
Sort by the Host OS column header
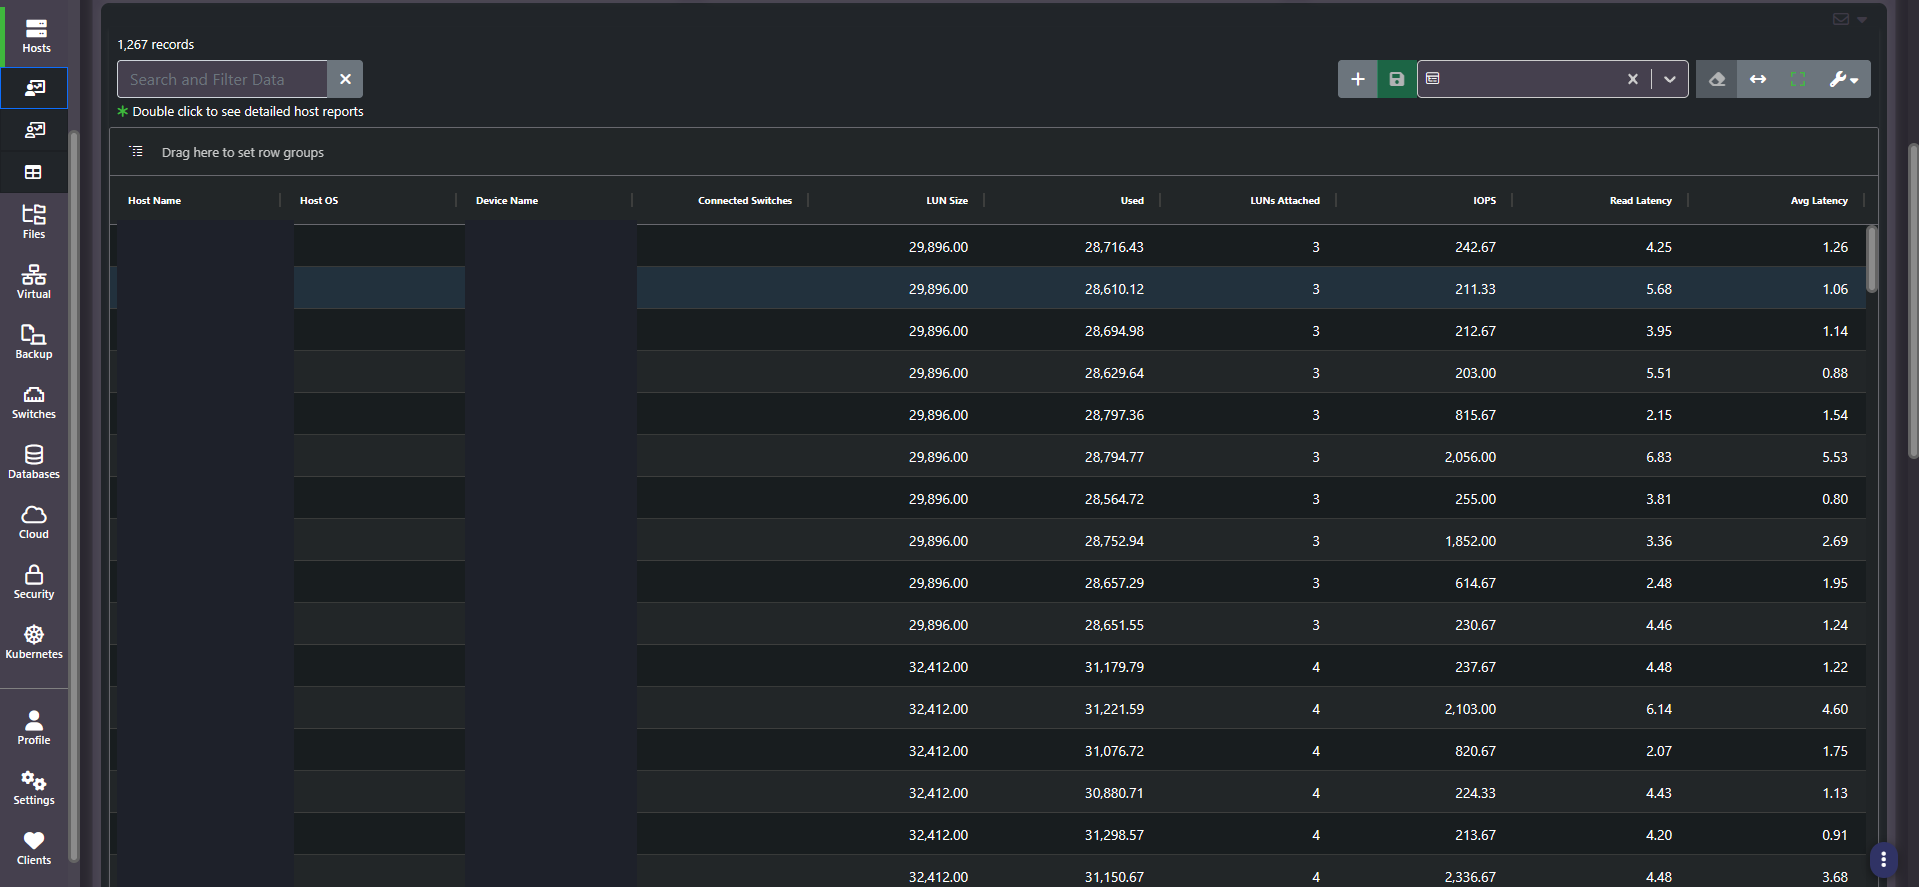pos(319,201)
